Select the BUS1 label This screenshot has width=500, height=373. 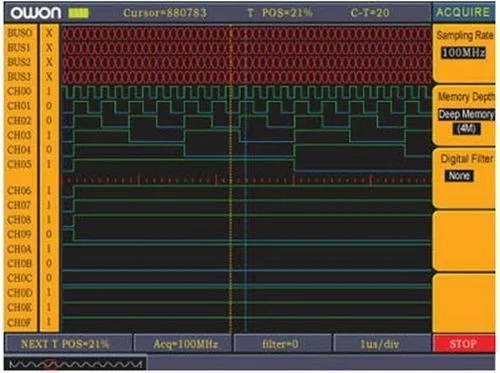pos(19,48)
